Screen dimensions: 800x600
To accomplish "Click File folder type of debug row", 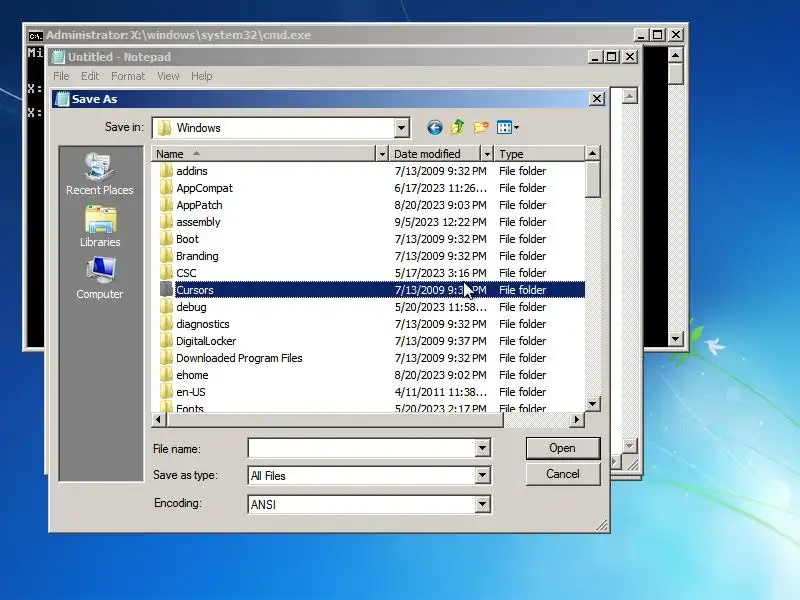I will coord(522,307).
